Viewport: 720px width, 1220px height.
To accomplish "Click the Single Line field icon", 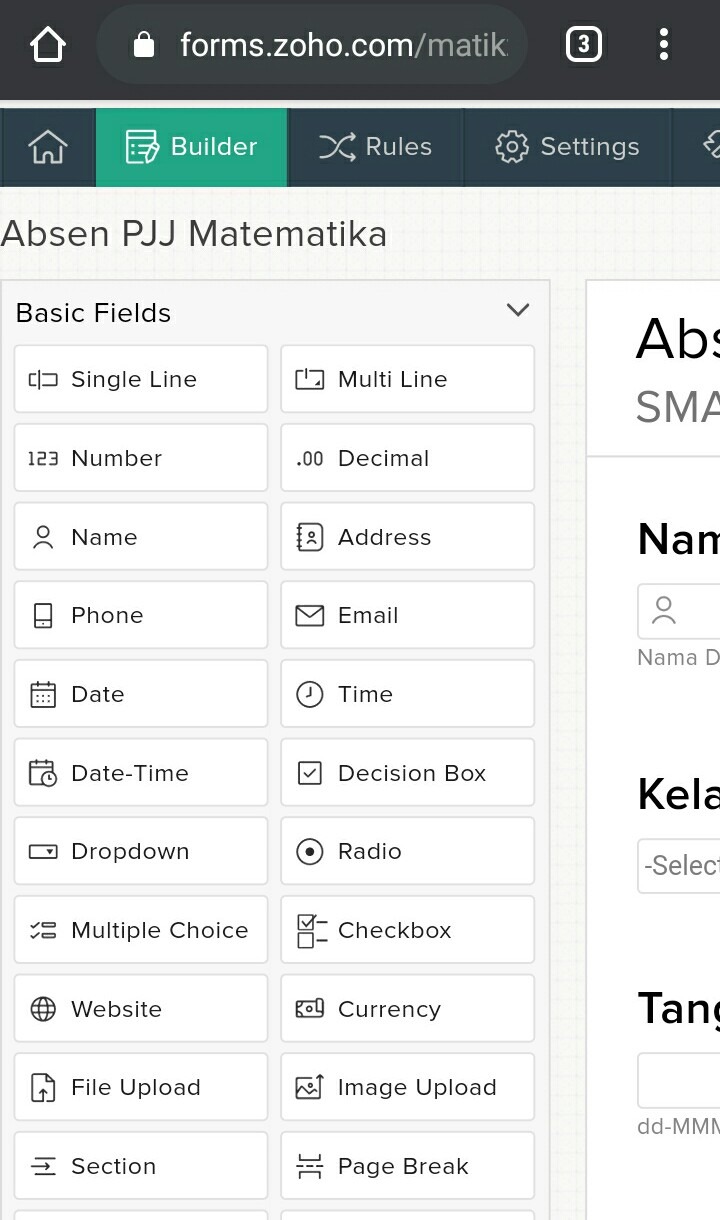I will click(43, 379).
